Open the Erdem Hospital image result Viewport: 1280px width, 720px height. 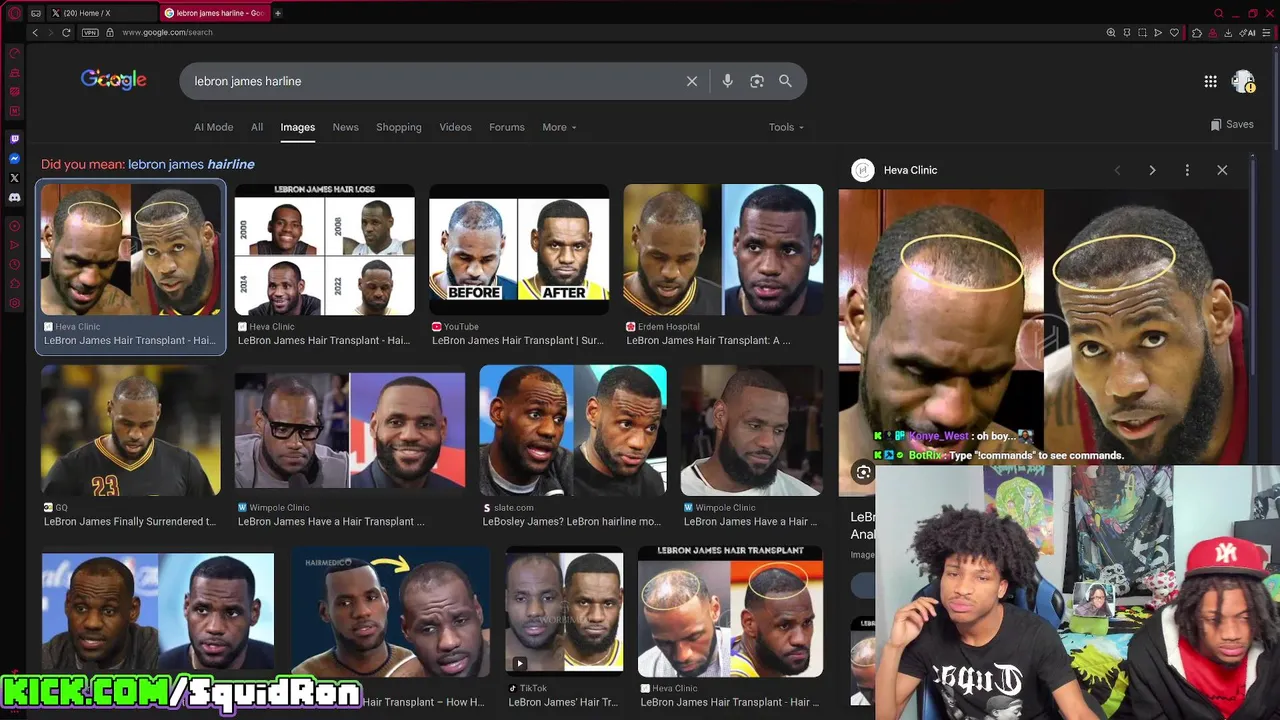coord(723,250)
